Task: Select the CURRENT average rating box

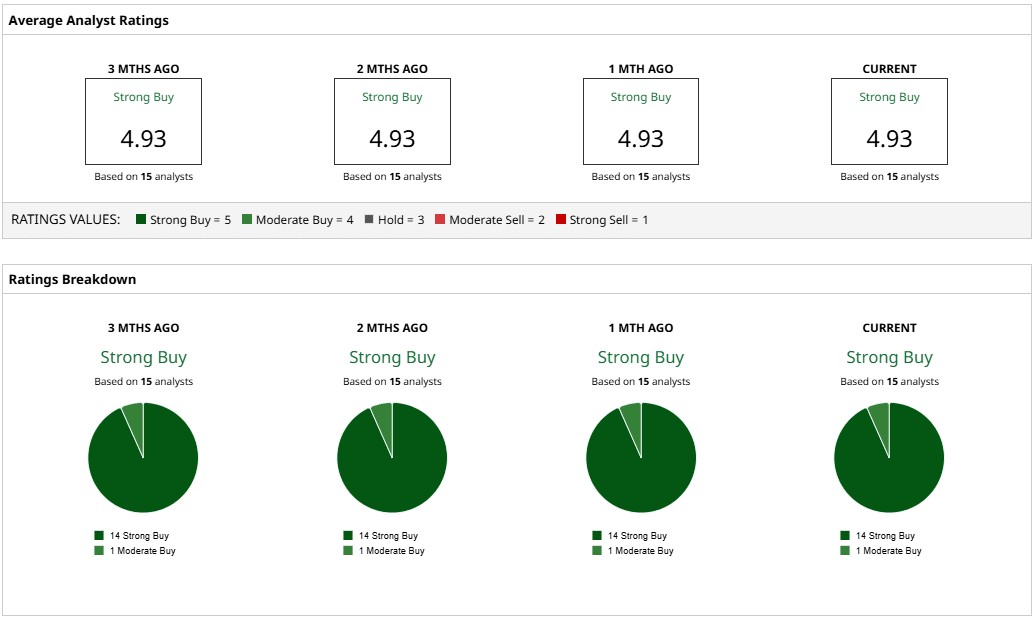Action: click(889, 122)
